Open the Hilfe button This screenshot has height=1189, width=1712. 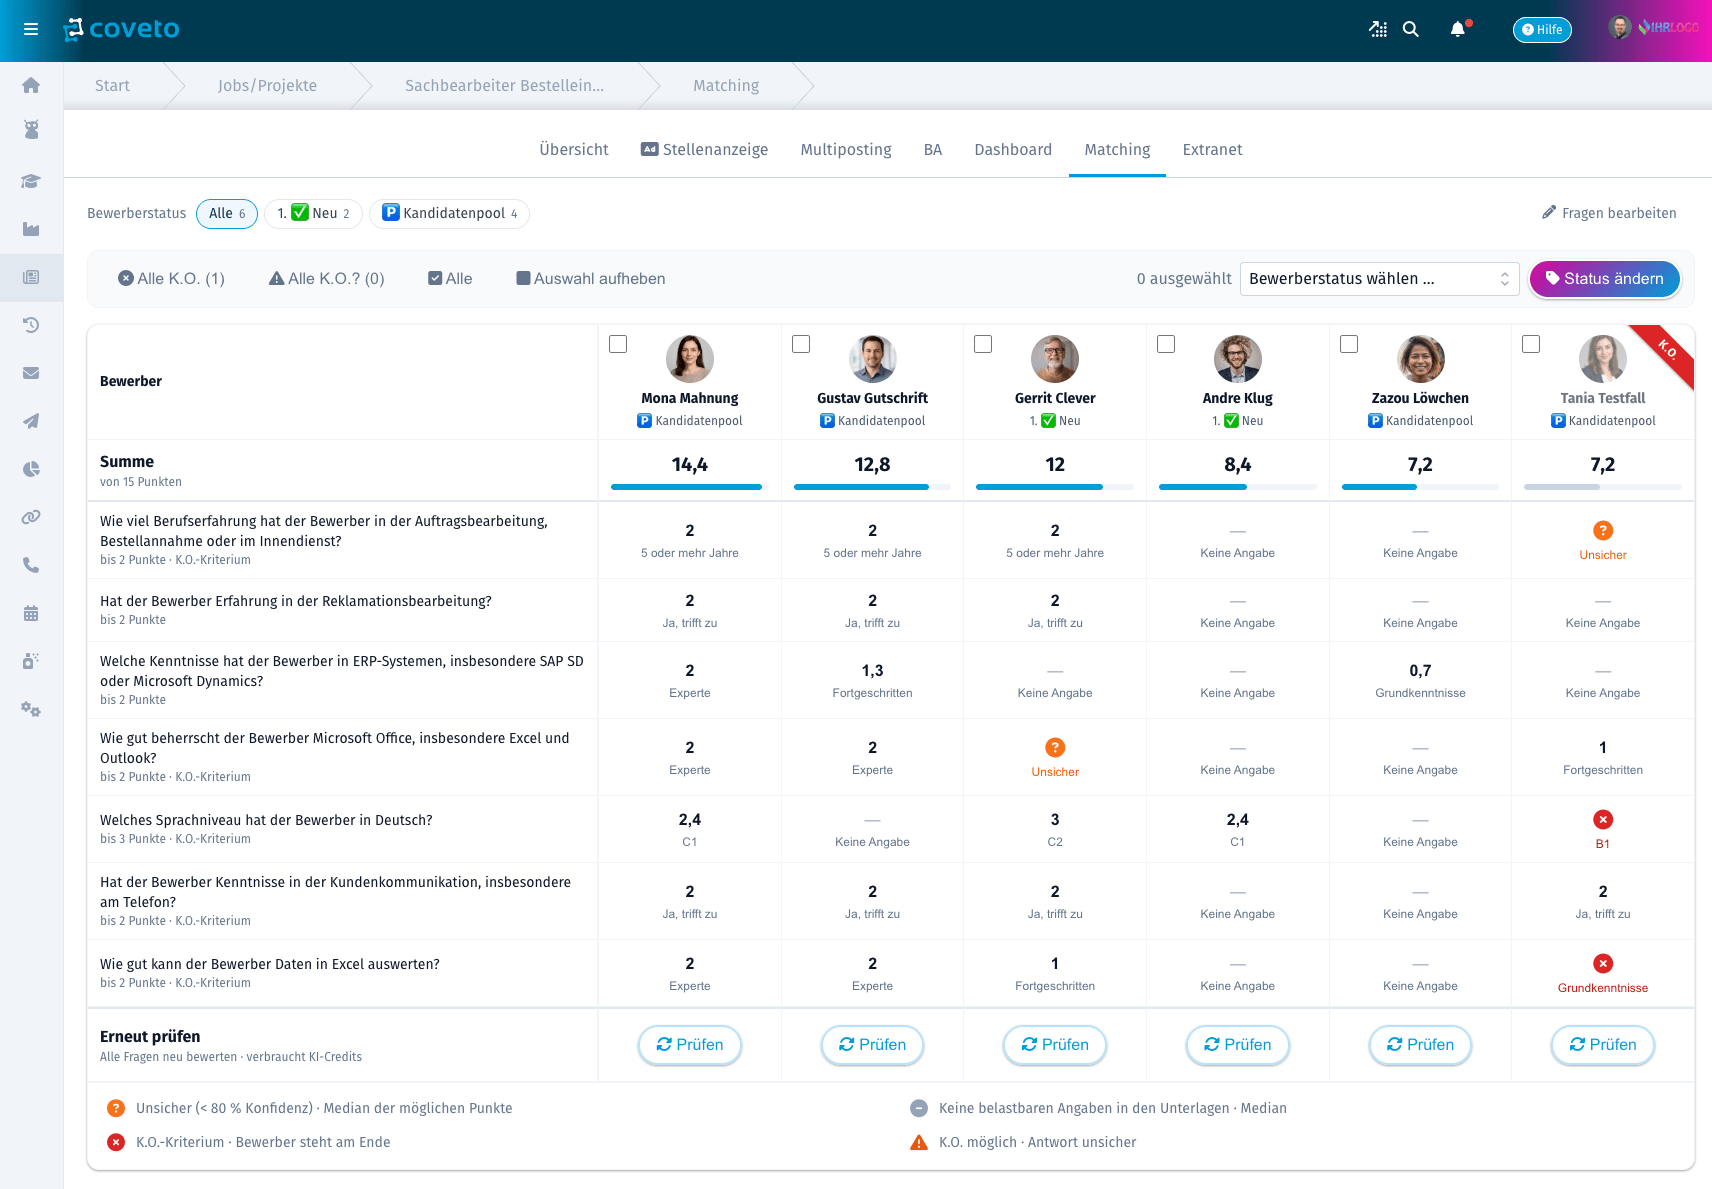click(1542, 30)
